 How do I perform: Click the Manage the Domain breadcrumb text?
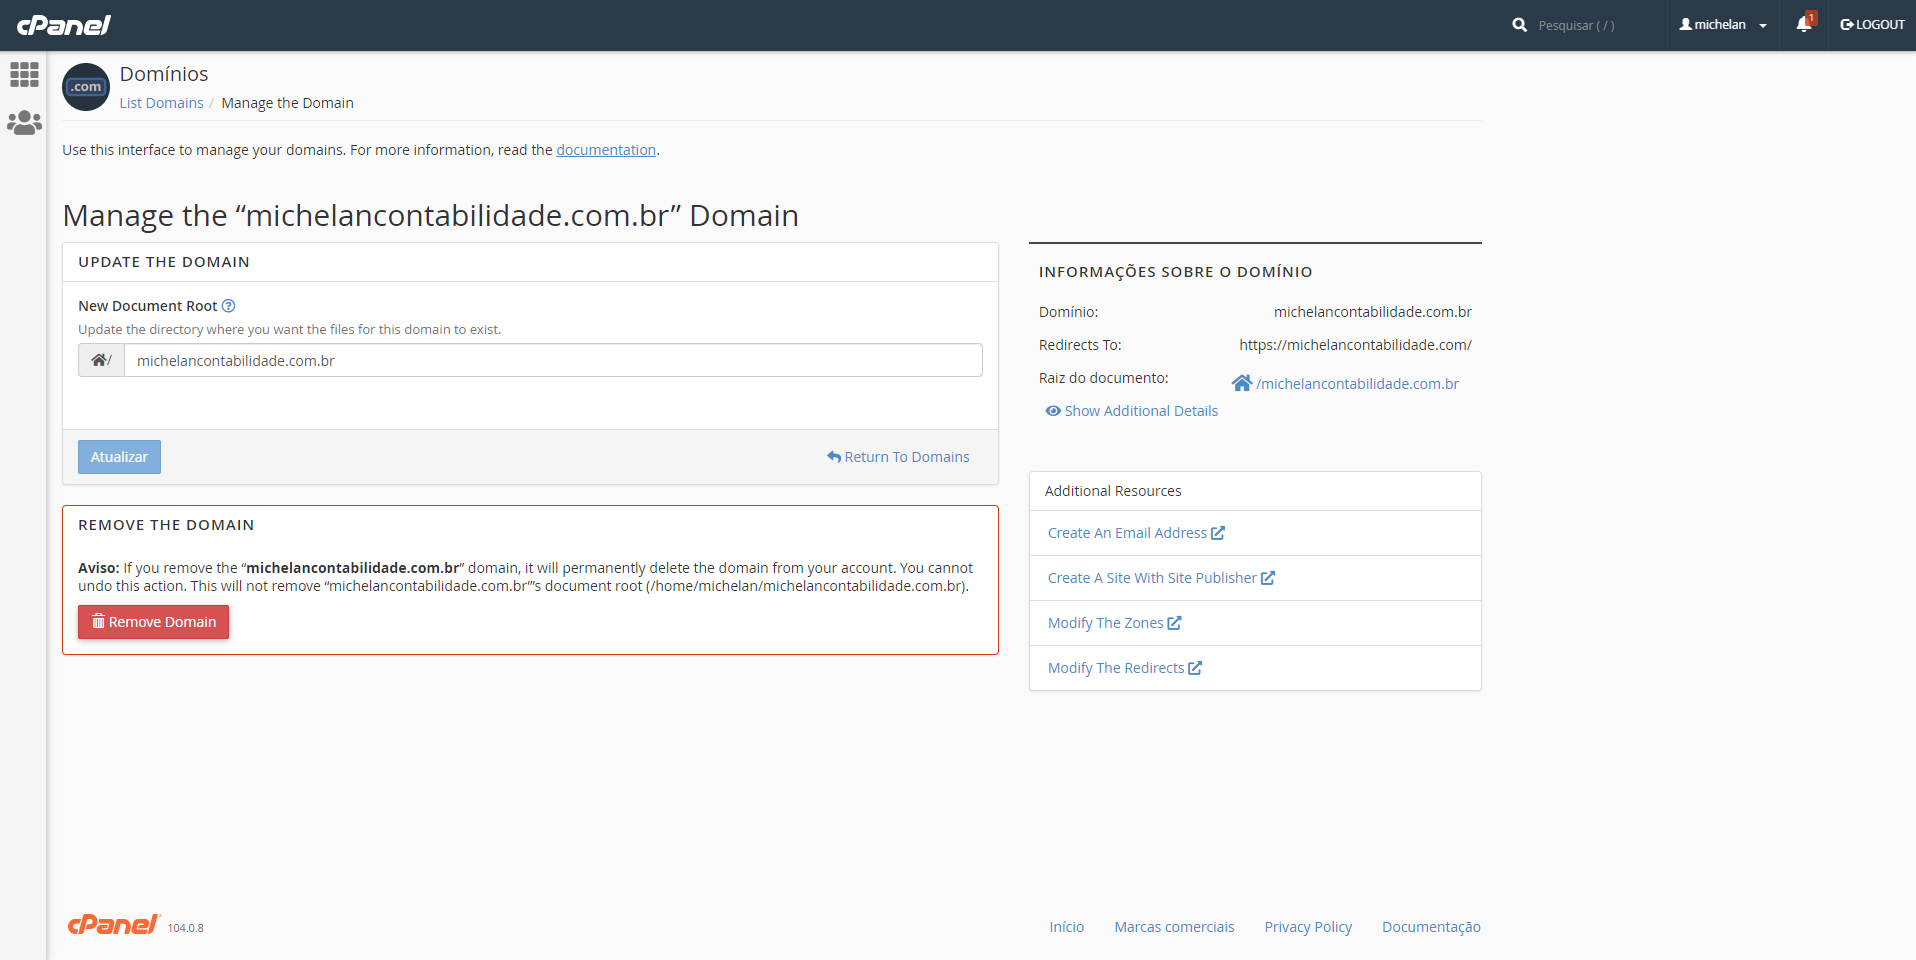click(x=287, y=103)
